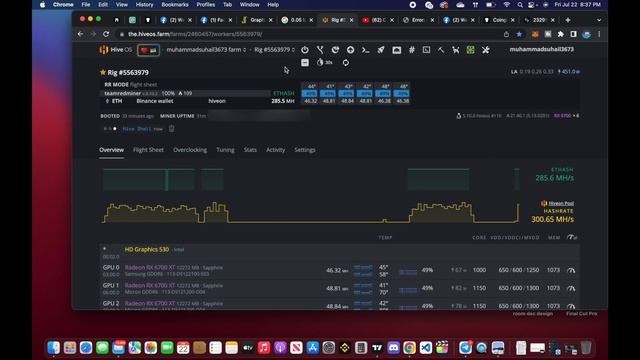
Task: Switch to the Activity tab
Action: click(x=276, y=150)
